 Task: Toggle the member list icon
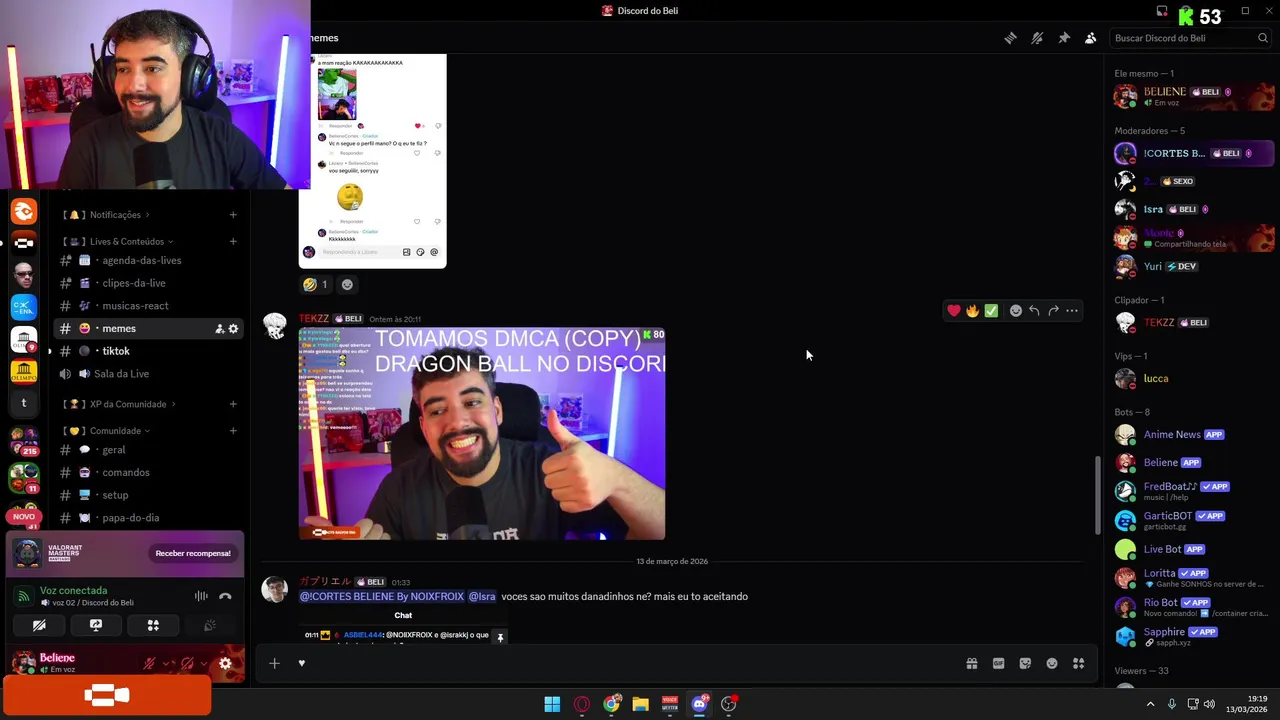point(1091,38)
